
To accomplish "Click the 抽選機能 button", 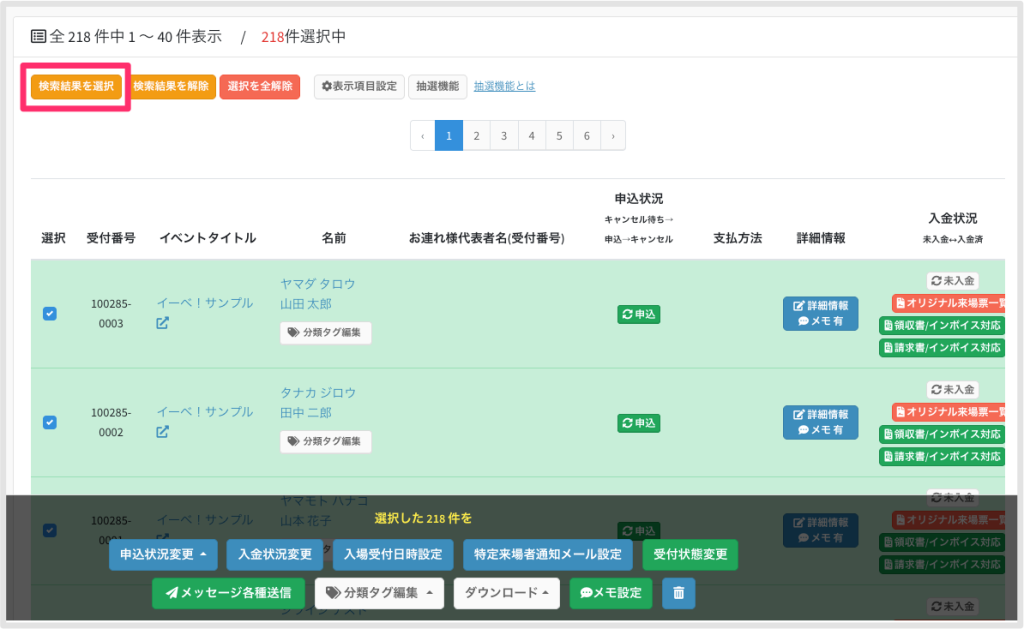I will 438,86.
